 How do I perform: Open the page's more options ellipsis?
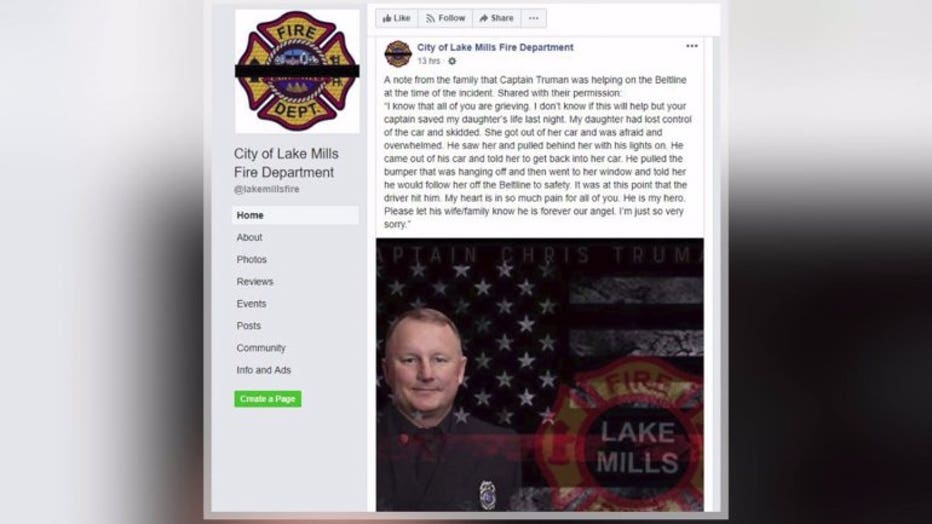click(534, 18)
